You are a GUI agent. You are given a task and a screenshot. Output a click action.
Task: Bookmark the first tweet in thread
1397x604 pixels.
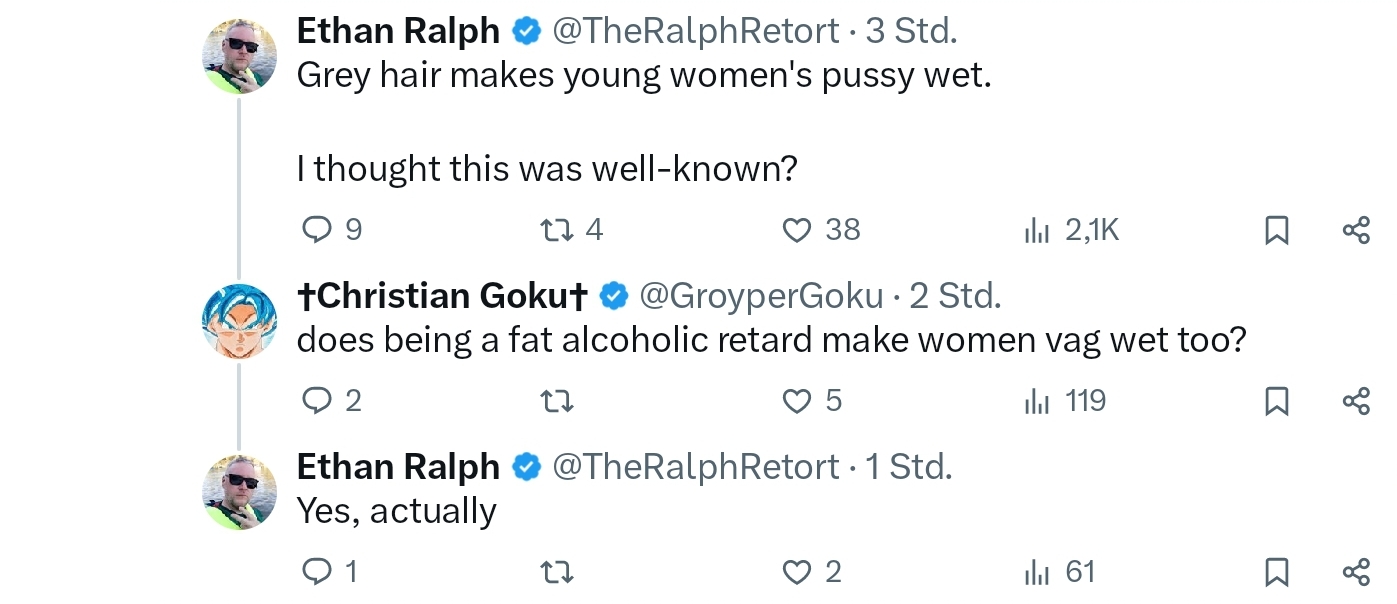coord(1276,231)
